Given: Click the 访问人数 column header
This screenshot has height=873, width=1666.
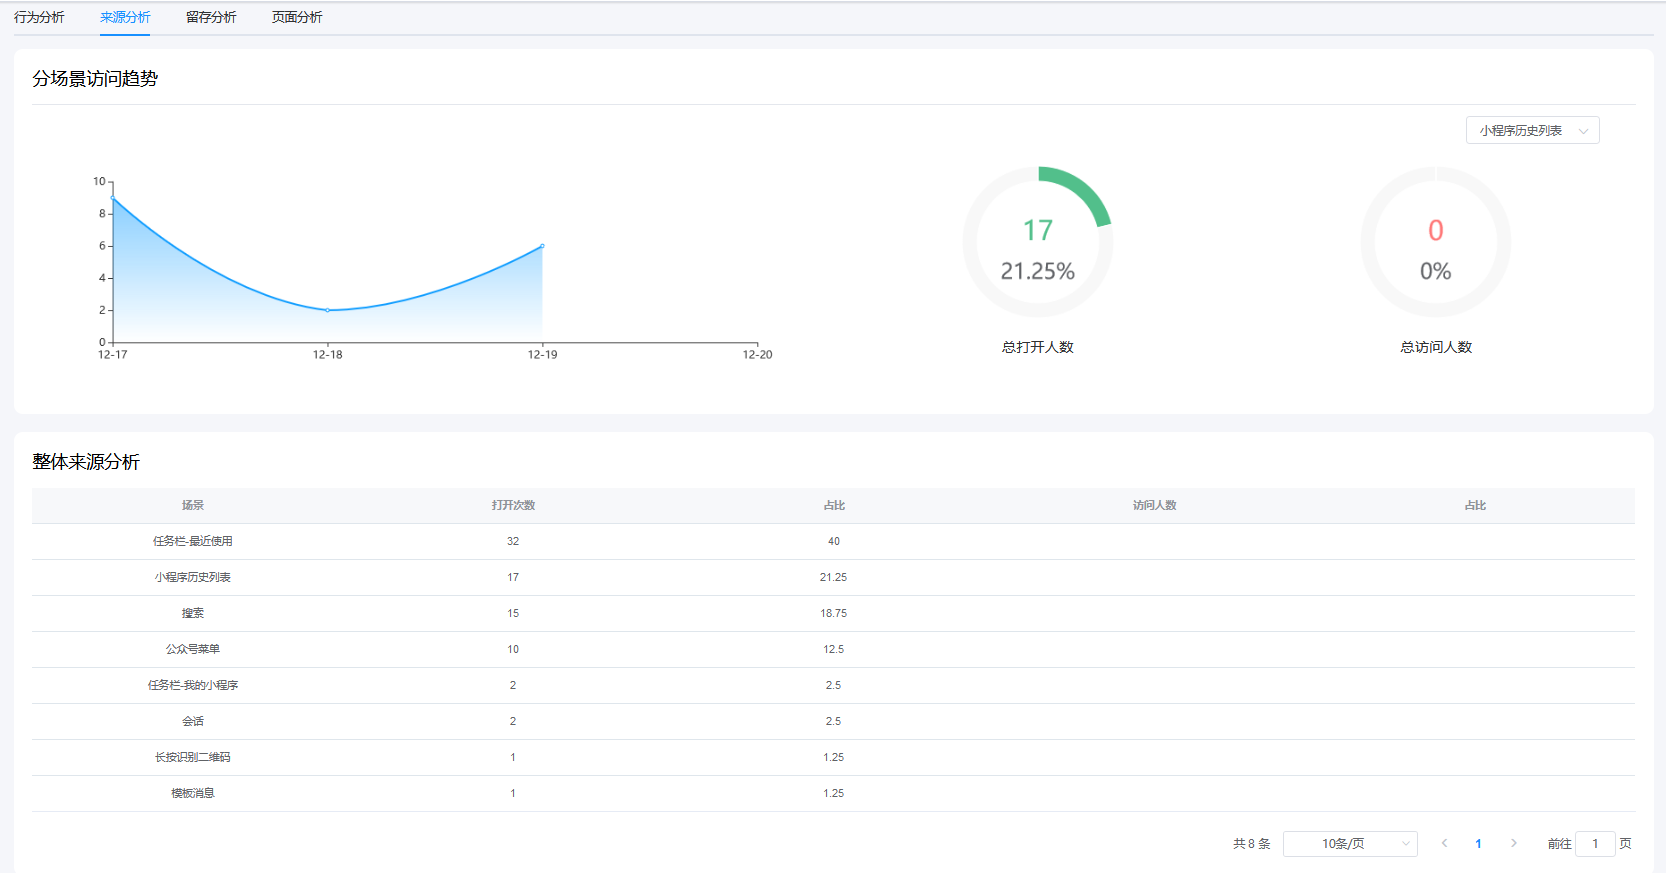Looking at the screenshot, I should [x=1154, y=506].
